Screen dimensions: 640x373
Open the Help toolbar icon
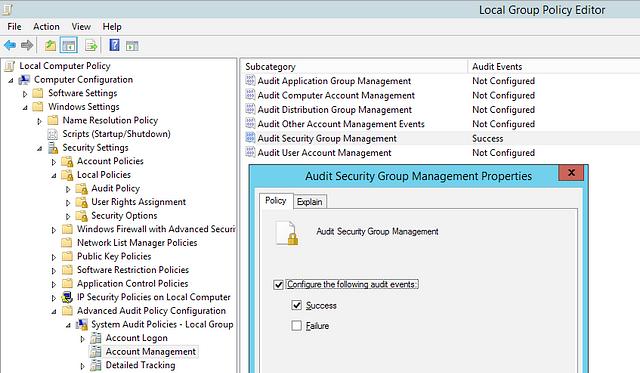coord(114,45)
